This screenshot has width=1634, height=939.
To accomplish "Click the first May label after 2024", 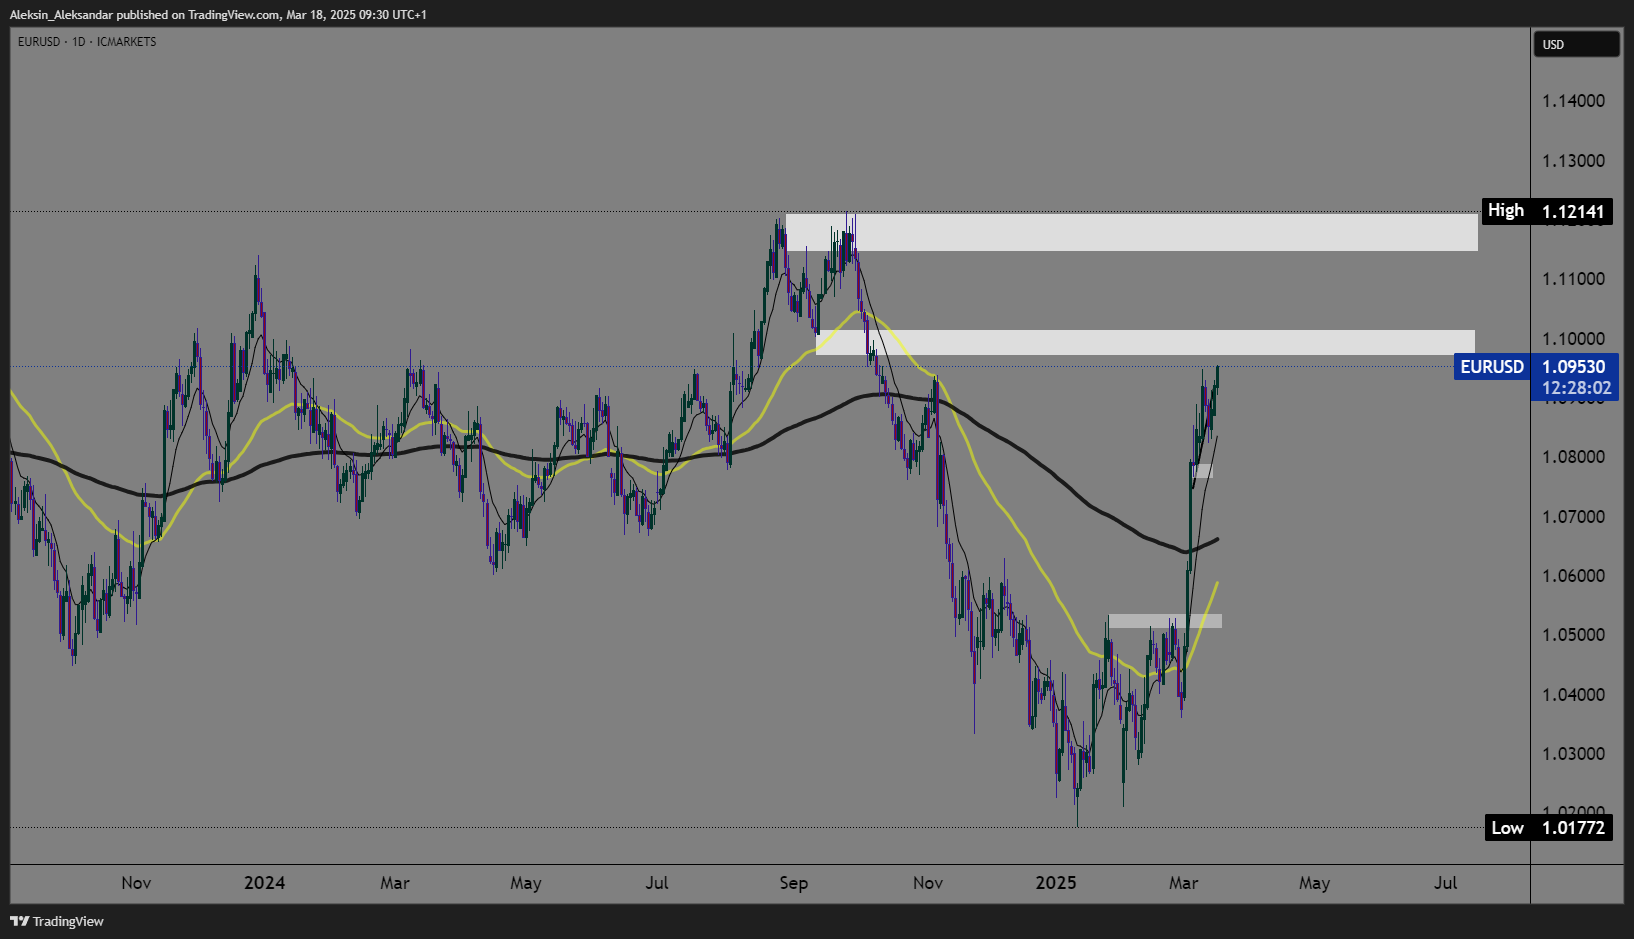I will tap(526, 883).
